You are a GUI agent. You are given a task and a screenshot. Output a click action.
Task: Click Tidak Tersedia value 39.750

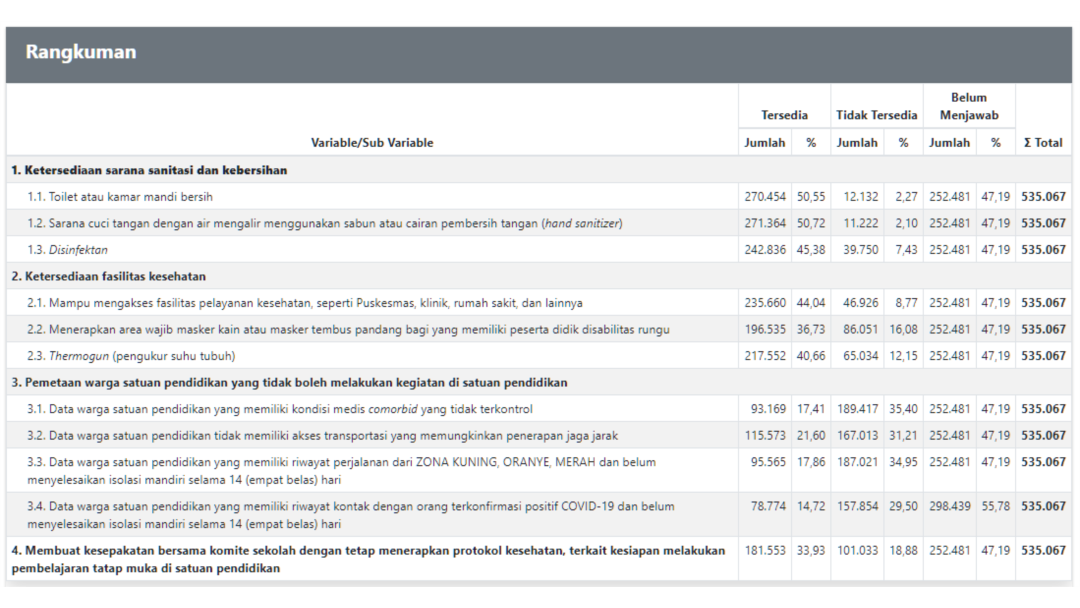860,250
